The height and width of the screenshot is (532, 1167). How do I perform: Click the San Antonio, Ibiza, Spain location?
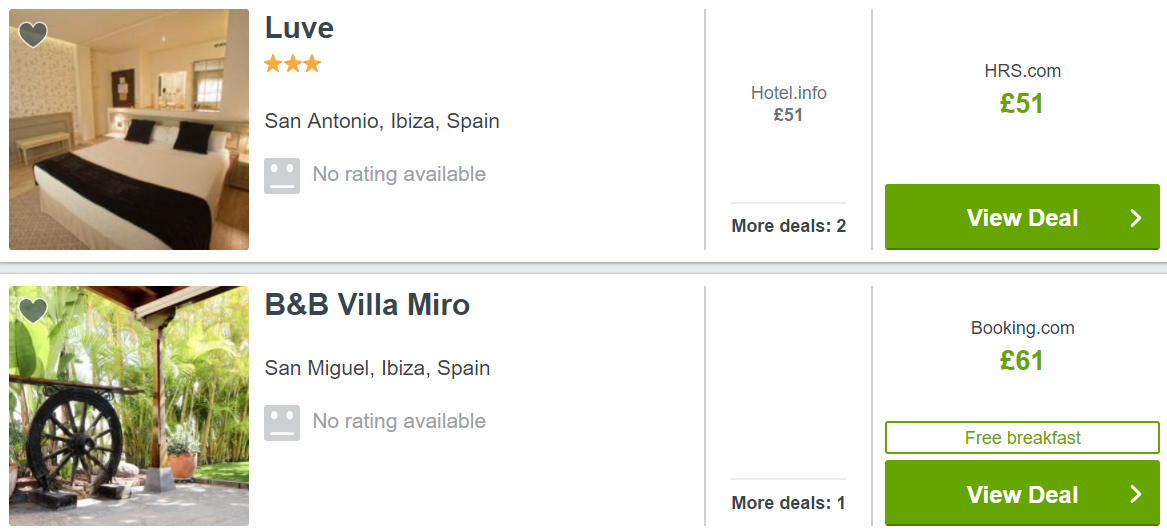(382, 121)
